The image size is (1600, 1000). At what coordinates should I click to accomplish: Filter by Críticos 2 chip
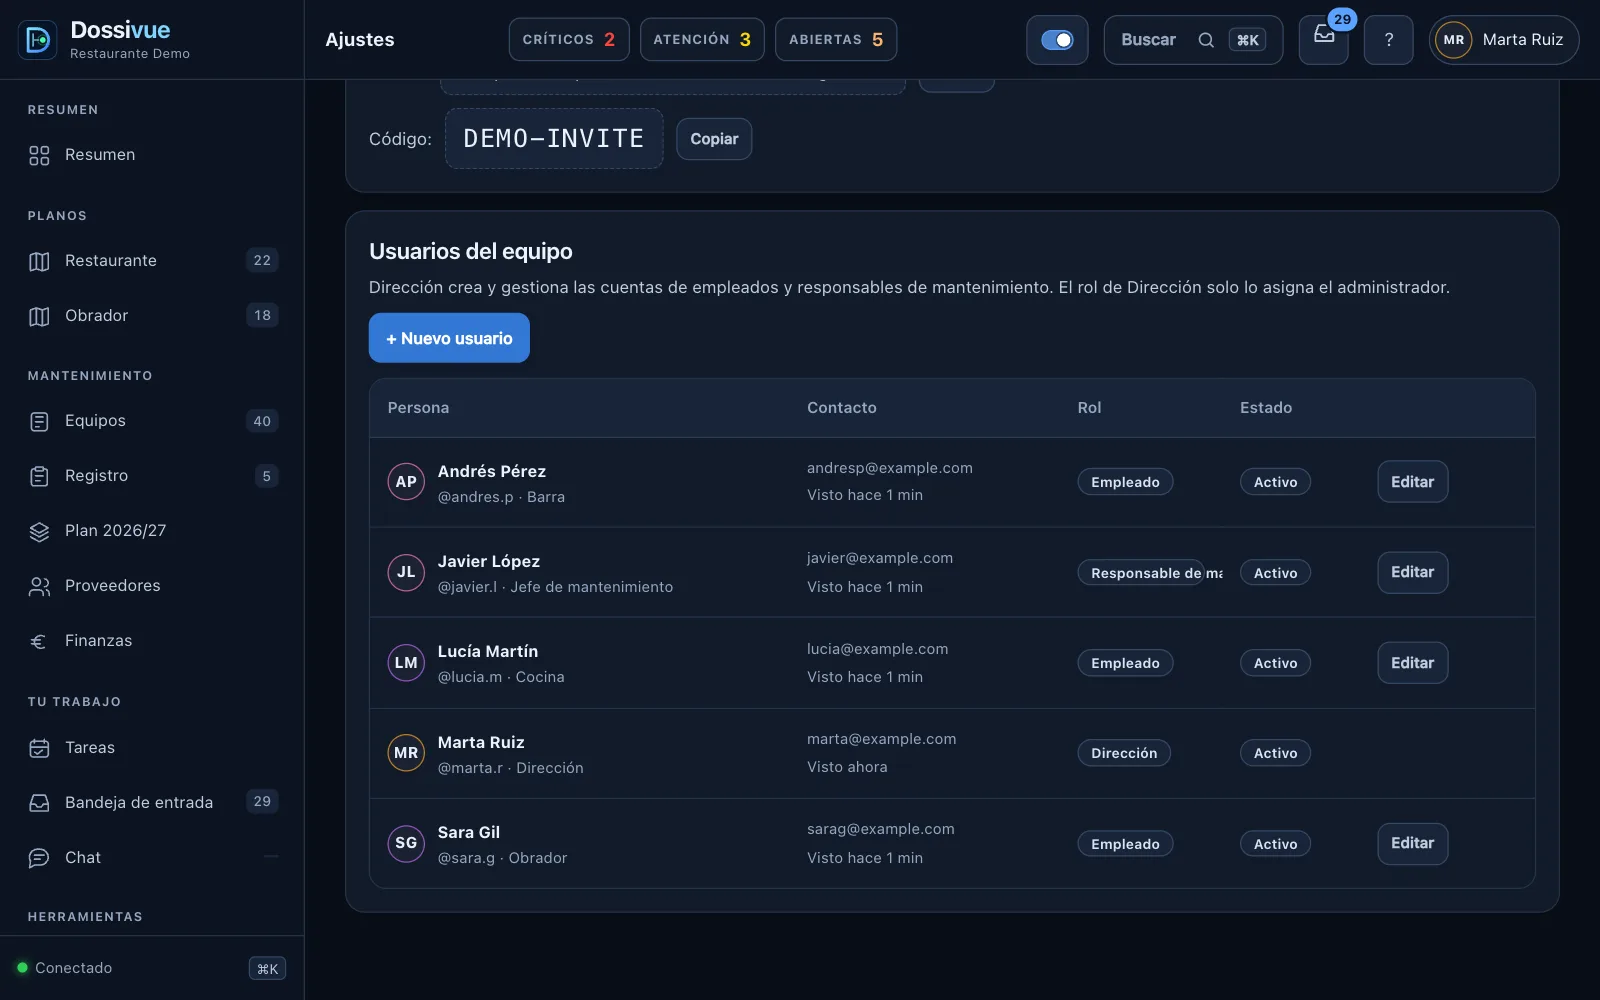pos(569,39)
